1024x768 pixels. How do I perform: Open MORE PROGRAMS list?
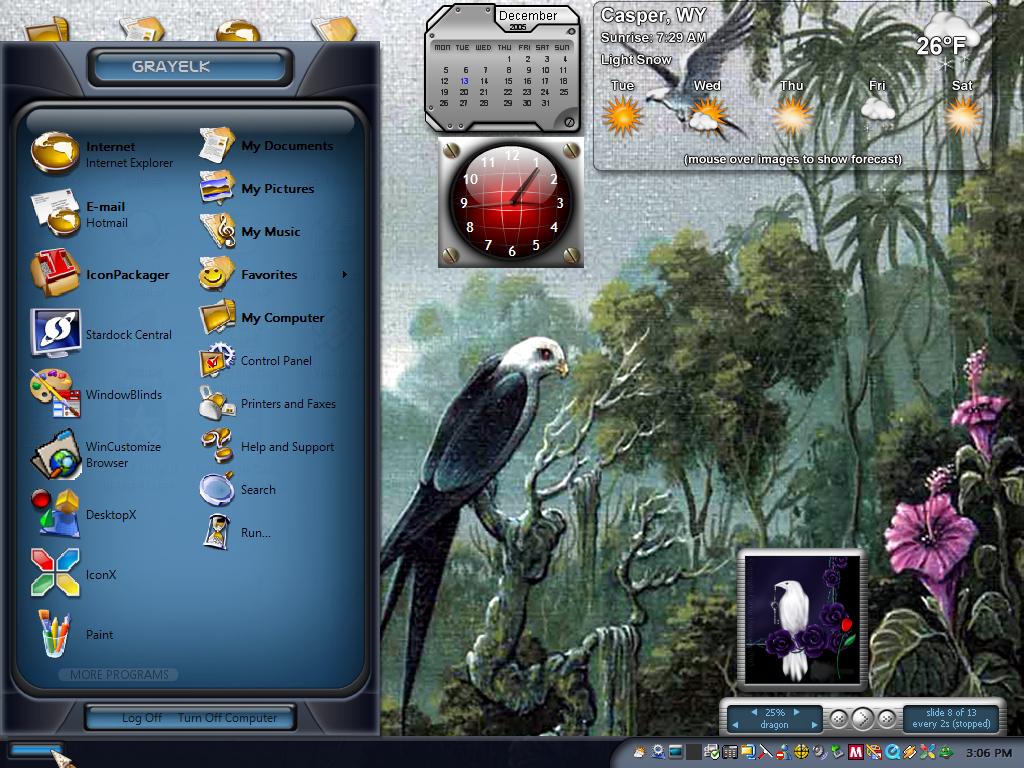(119, 675)
